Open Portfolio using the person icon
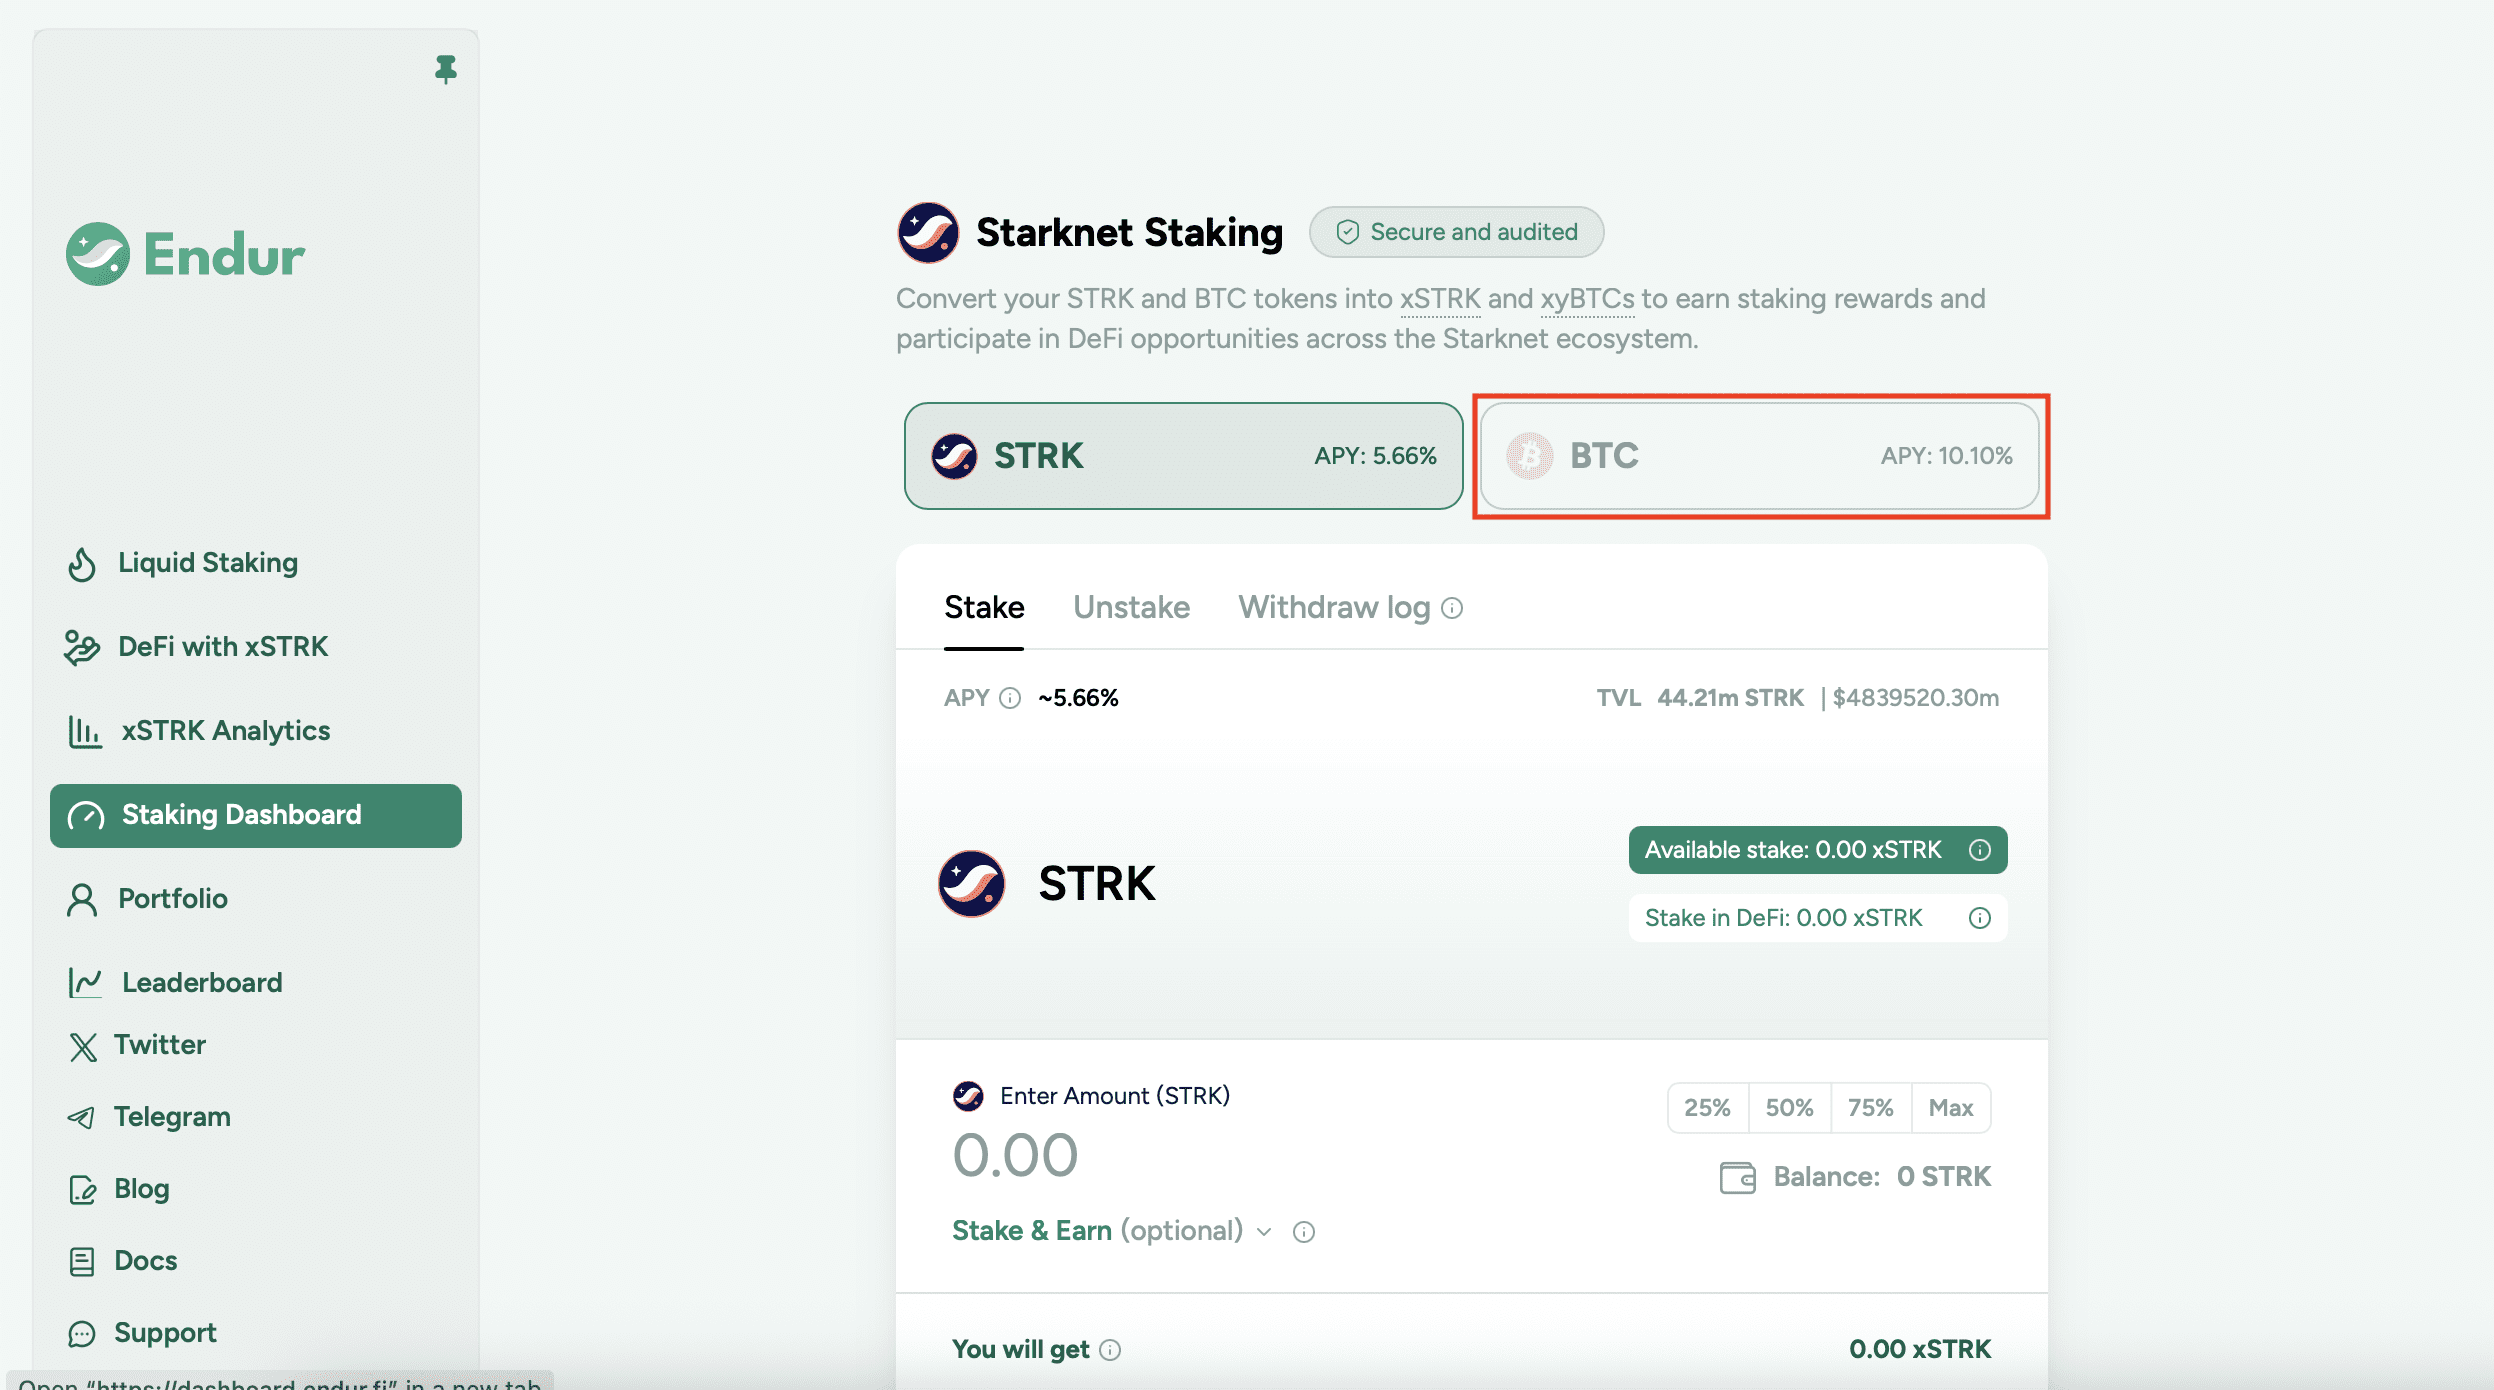 point(84,899)
